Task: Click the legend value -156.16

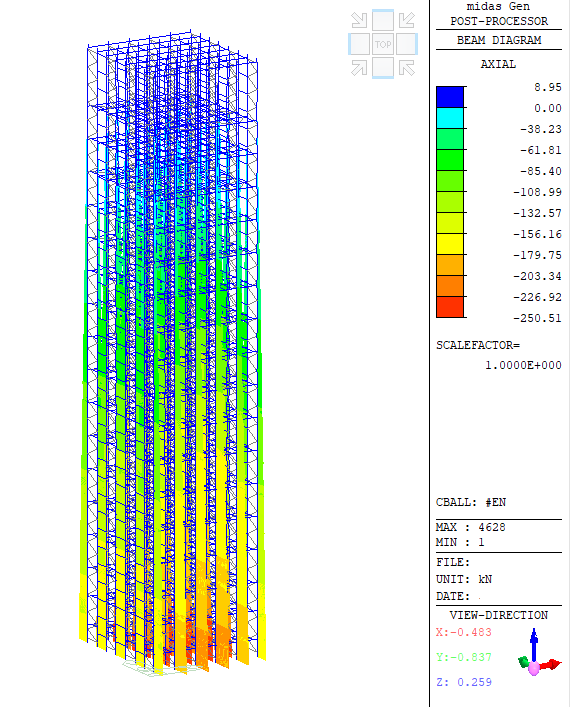Action: point(537,234)
